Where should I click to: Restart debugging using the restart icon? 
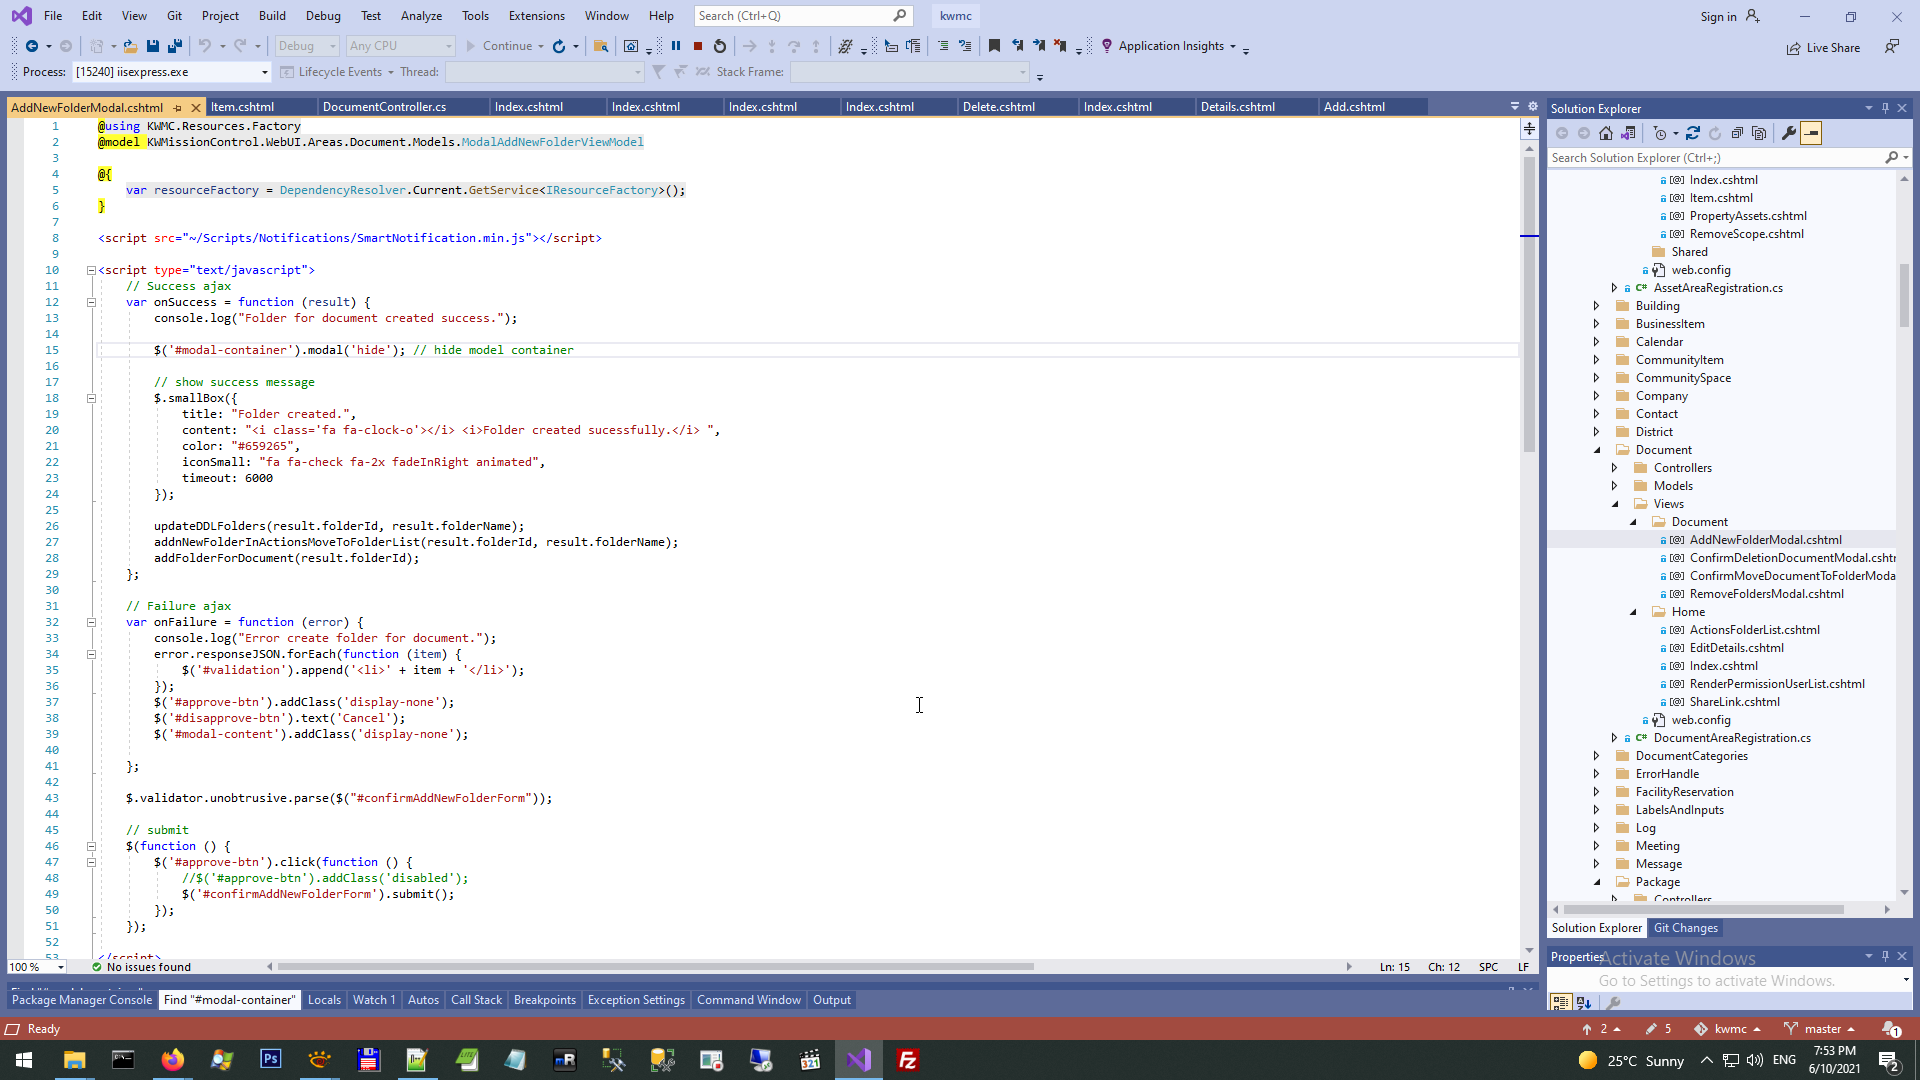click(x=720, y=46)
